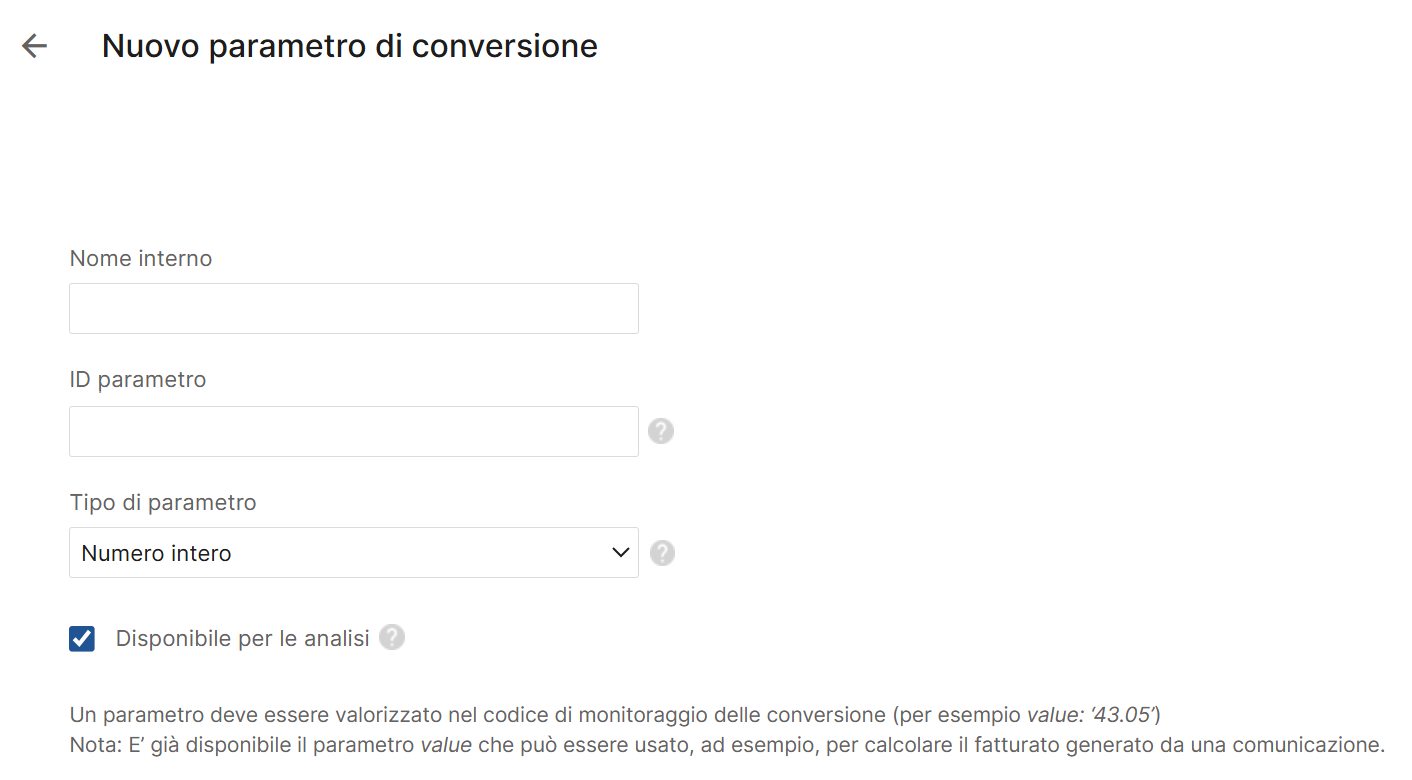This screenshot has width=1412, height=780.
Task: Click the sentence starting Un parametro deve essere
Action: pyautogui.click(x=300, y=715)
